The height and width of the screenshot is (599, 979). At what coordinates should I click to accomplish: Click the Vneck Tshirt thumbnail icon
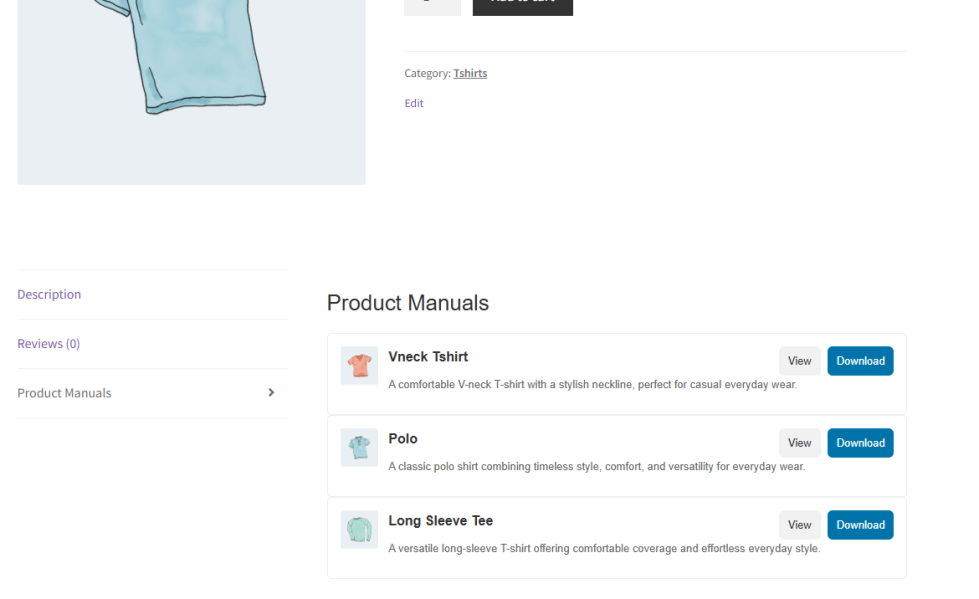click(359, 365)
